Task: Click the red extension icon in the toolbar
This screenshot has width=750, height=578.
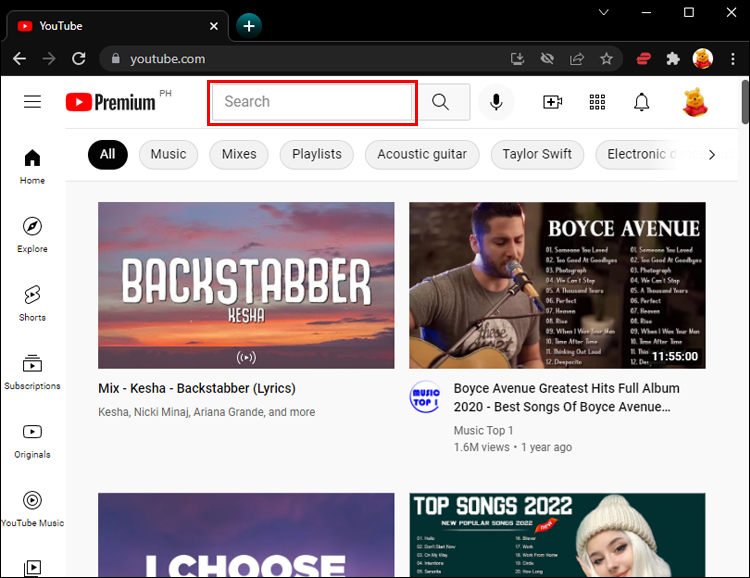Action: point(643,59)
